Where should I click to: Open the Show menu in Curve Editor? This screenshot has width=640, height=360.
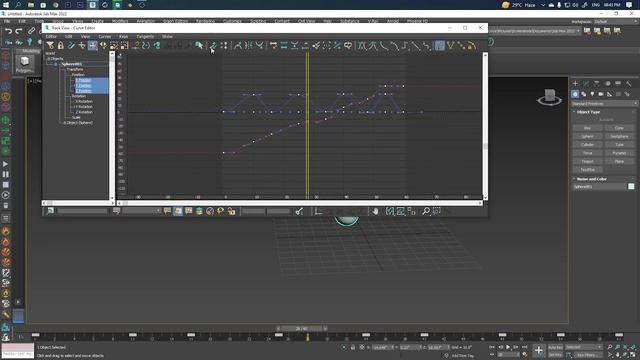point(167,36)
